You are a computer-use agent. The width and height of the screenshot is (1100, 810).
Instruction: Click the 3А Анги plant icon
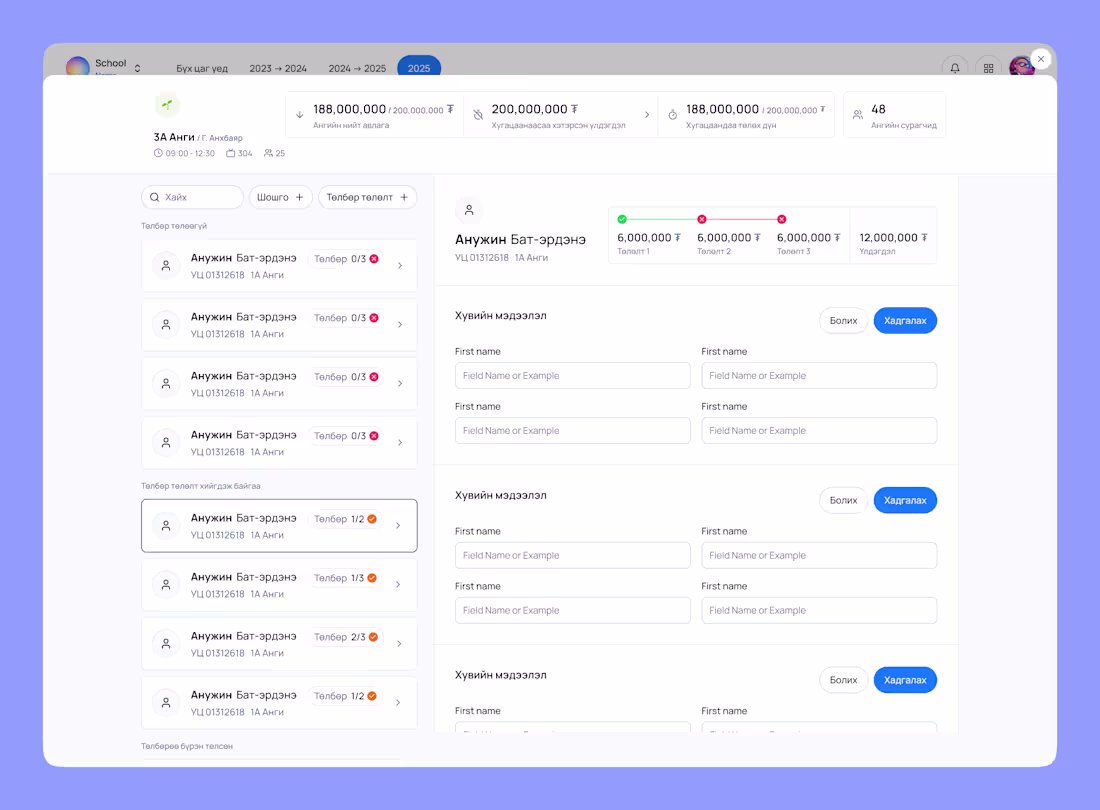(x=167, y=105)
